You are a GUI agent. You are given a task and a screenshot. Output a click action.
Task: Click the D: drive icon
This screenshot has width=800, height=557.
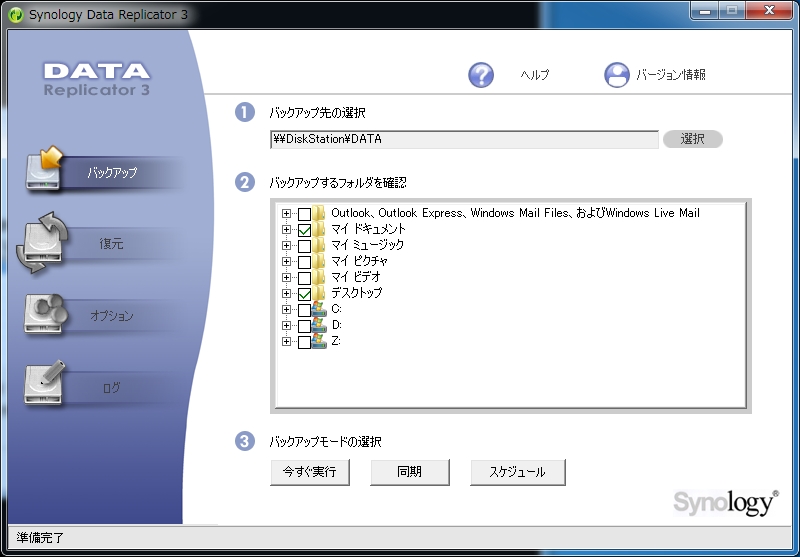click(319, 325)
